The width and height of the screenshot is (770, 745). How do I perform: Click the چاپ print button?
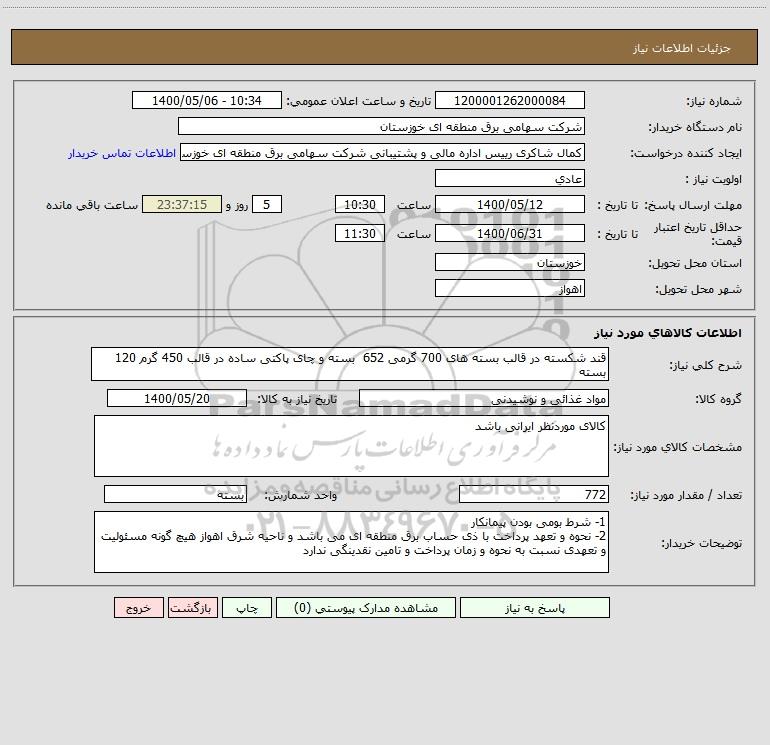247,607
